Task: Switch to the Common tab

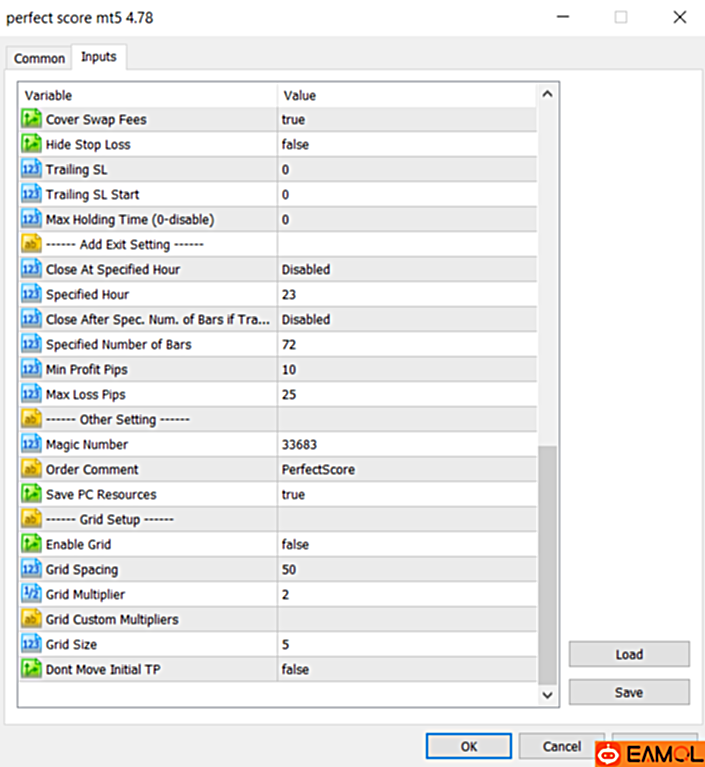Action: 39,58
